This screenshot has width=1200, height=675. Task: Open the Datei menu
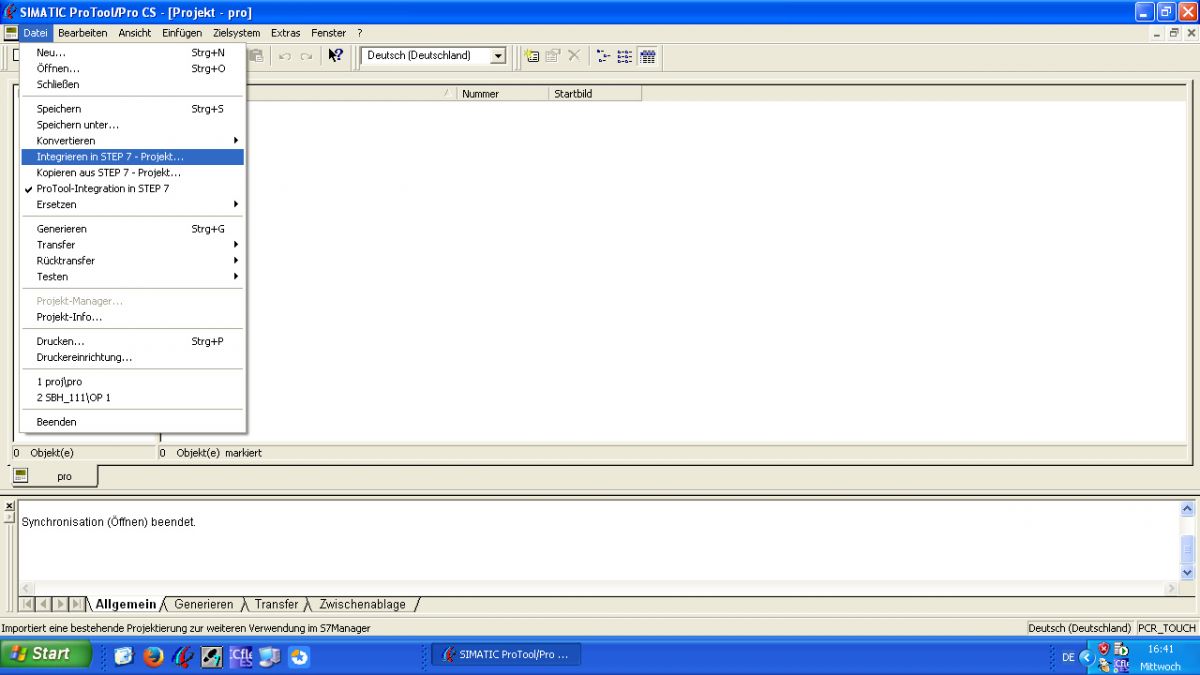[35, 33]
